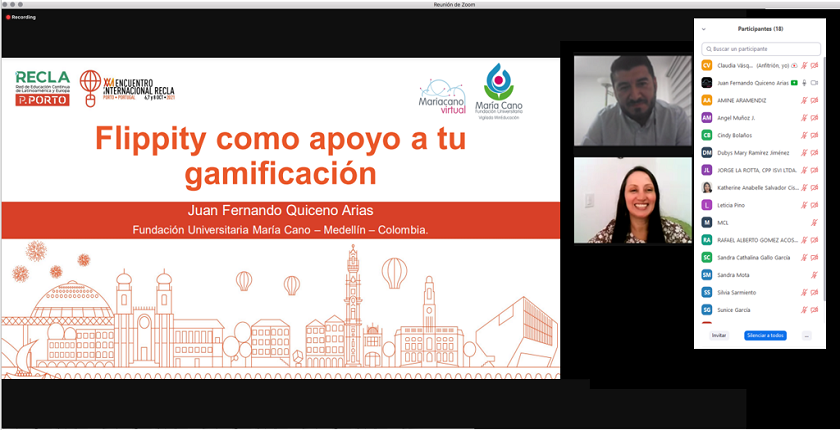Click the CB avatar of Cindy Bolaños
840x430 pixels.
click(x=707, y=135)
